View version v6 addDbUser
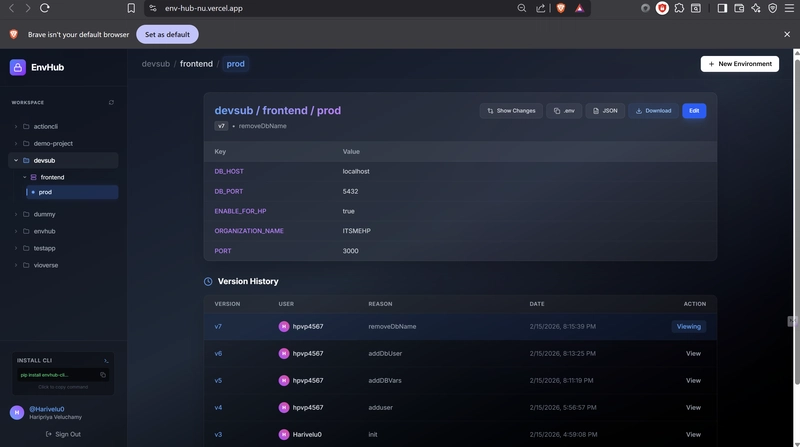This screenshot has height=447, width=800. point(693,353)
